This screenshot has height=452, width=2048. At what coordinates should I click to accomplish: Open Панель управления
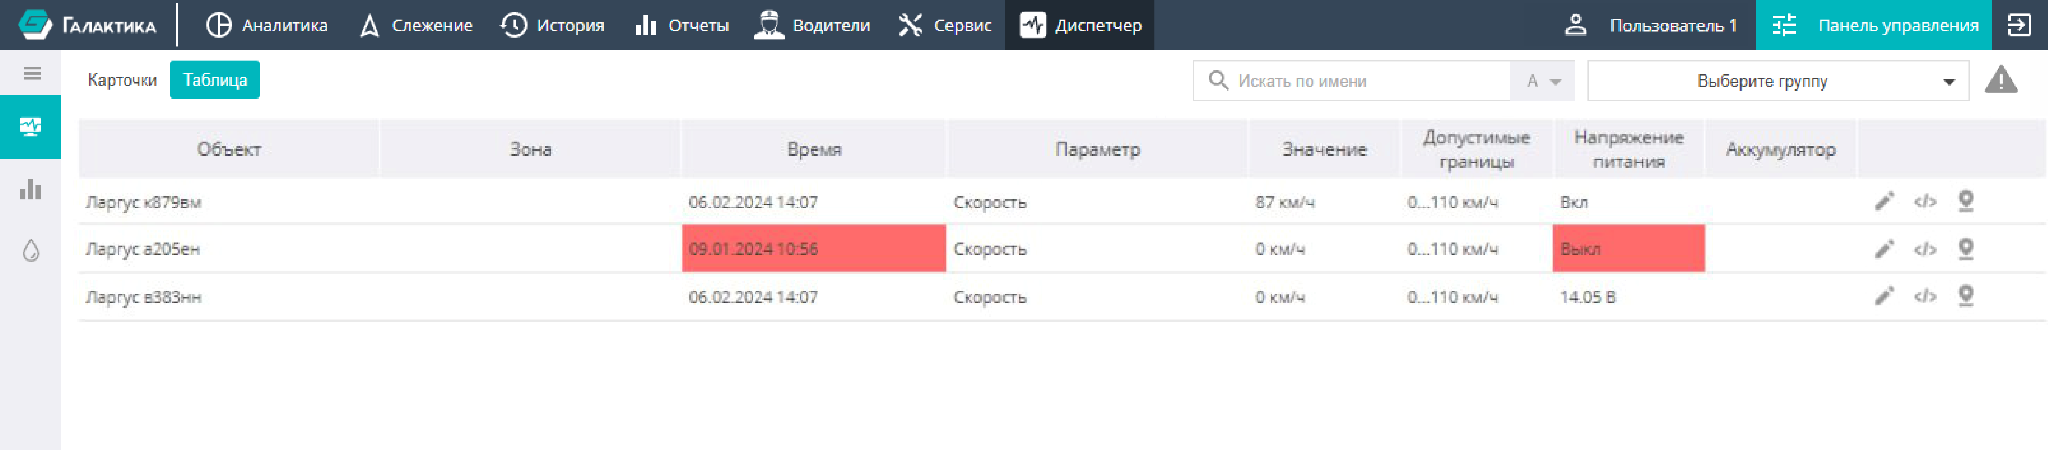[x=1874, y=25]
